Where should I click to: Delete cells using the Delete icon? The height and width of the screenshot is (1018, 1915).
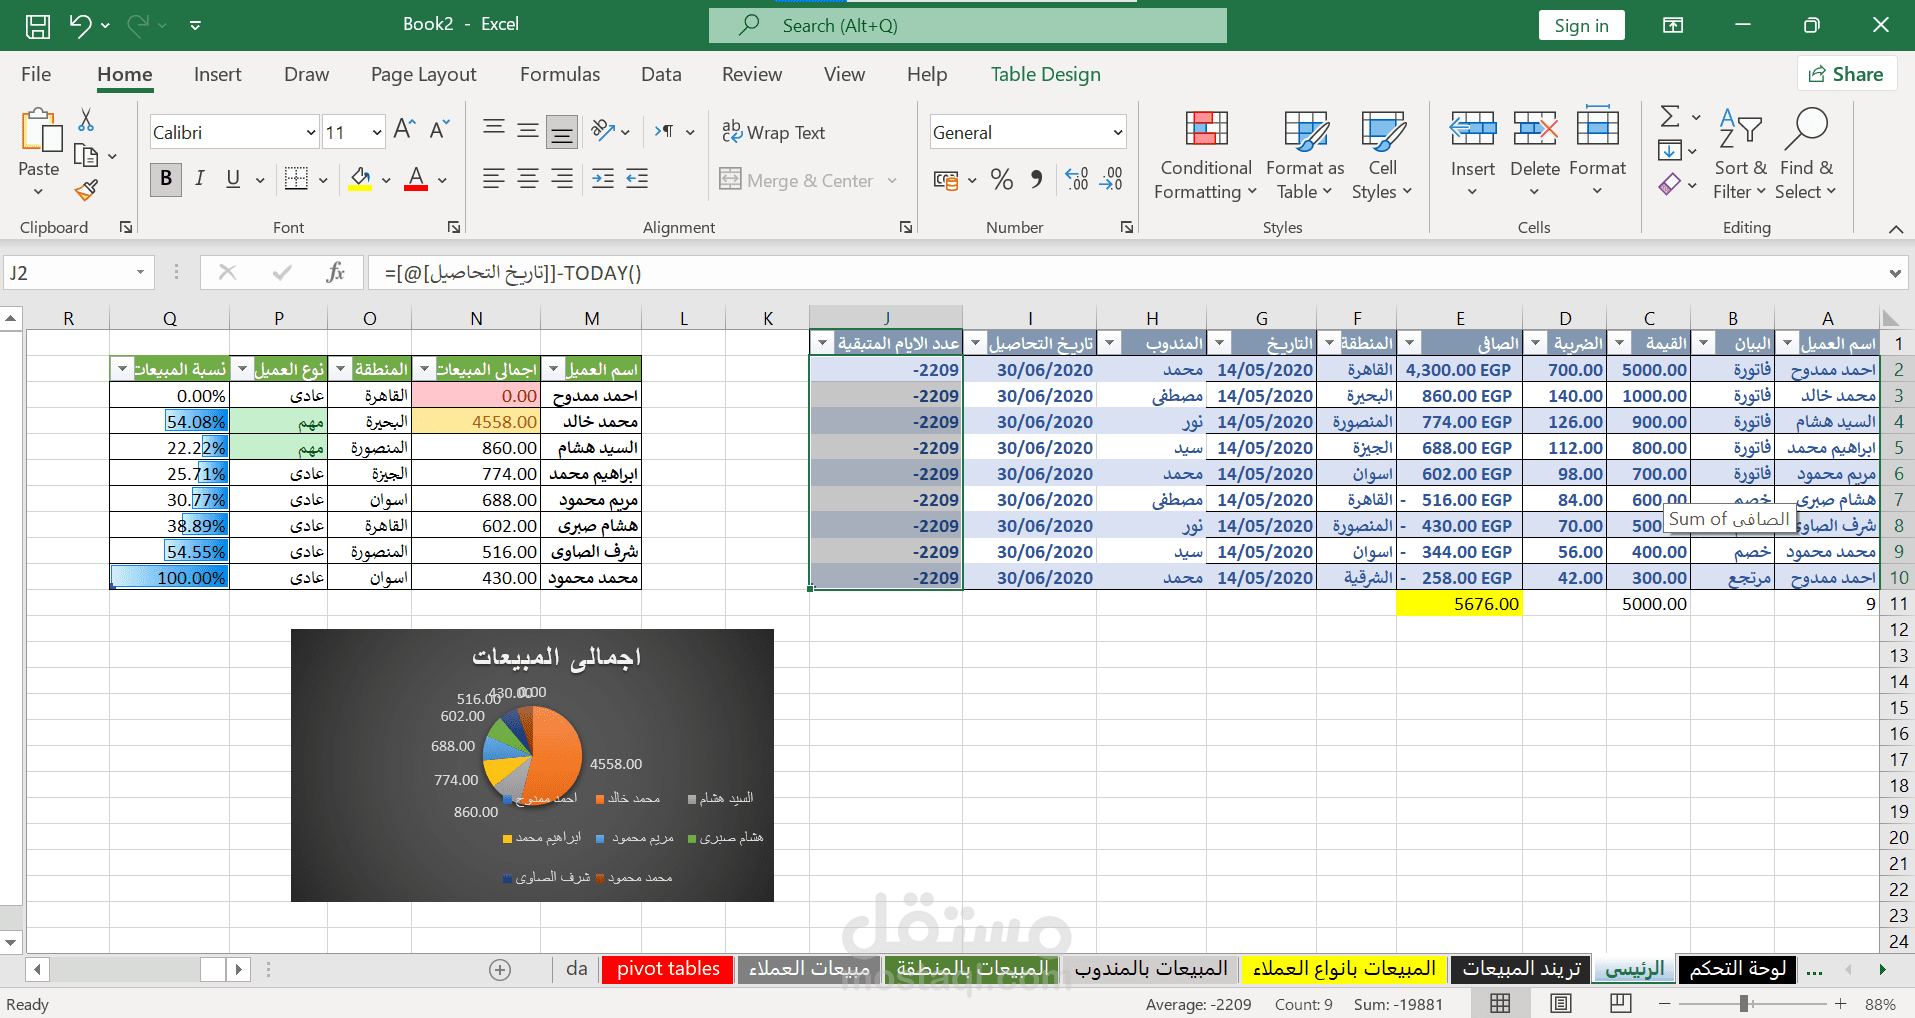pos(1535,130)
